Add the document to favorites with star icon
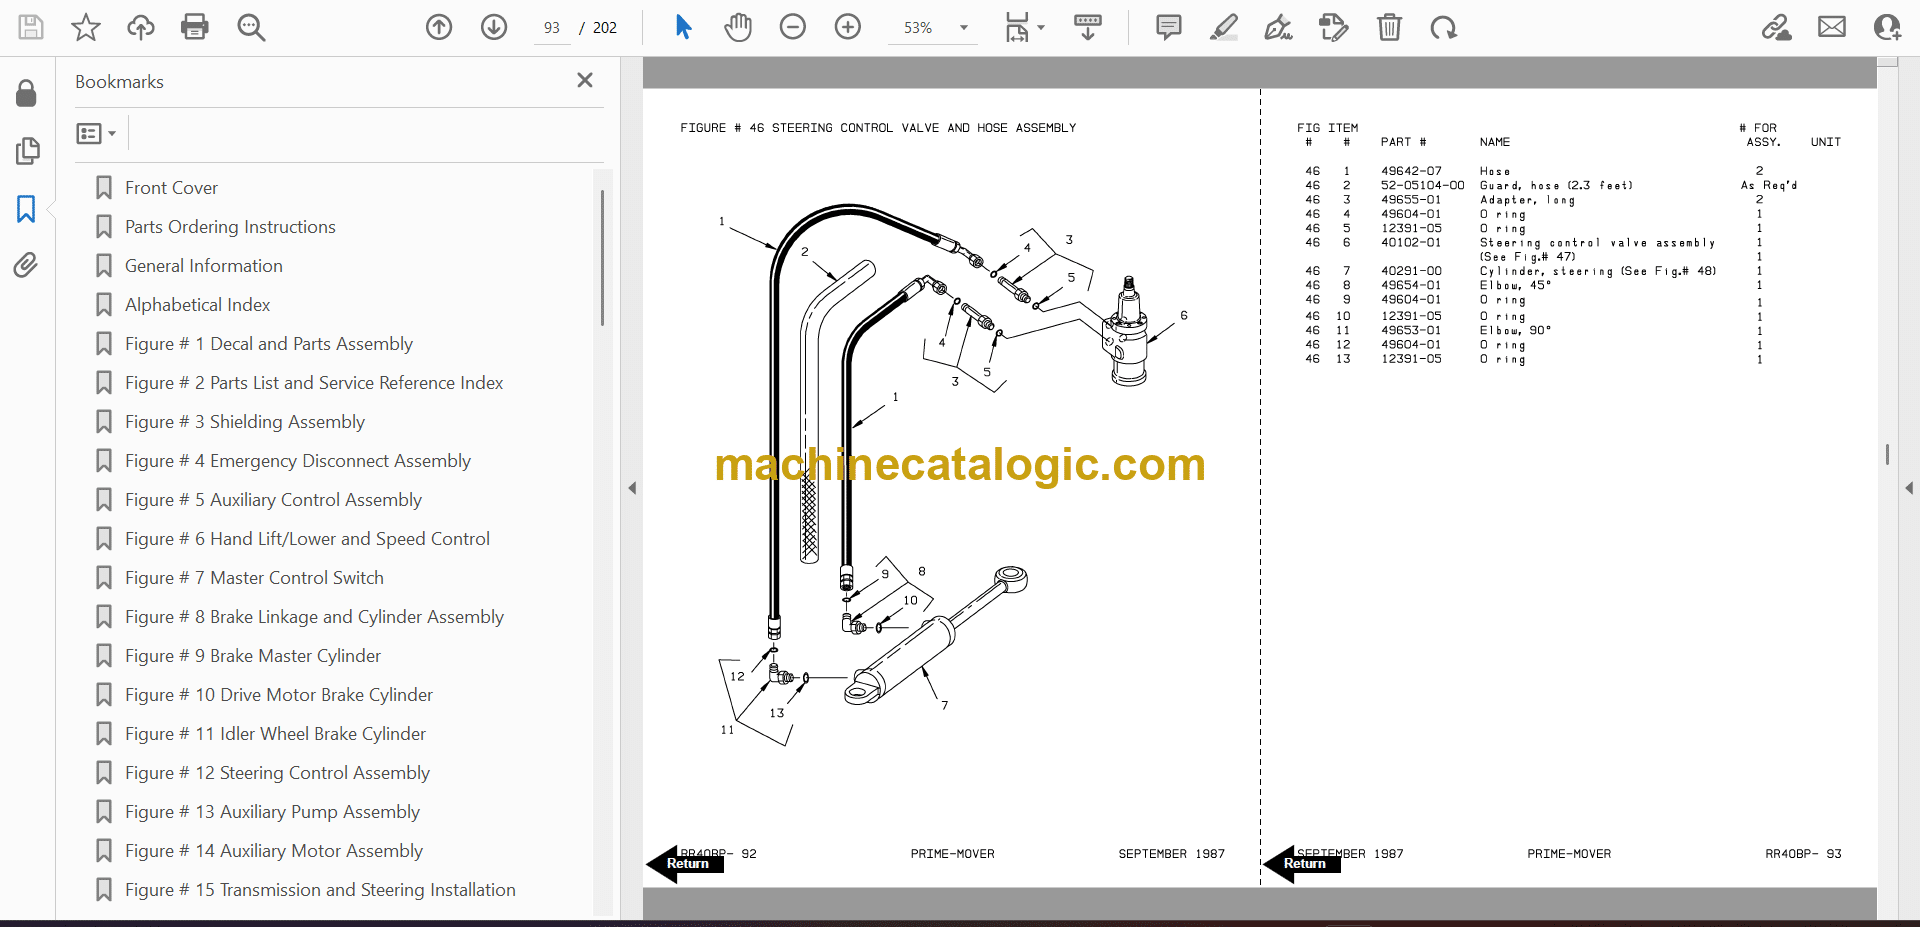1920x927 pixels. click(x=86, y=27)
